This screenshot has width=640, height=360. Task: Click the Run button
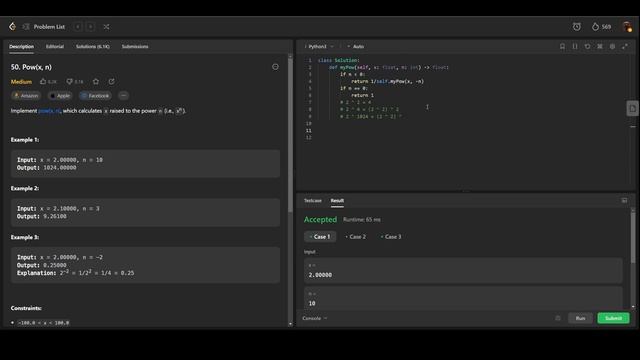tap(580, 318)
